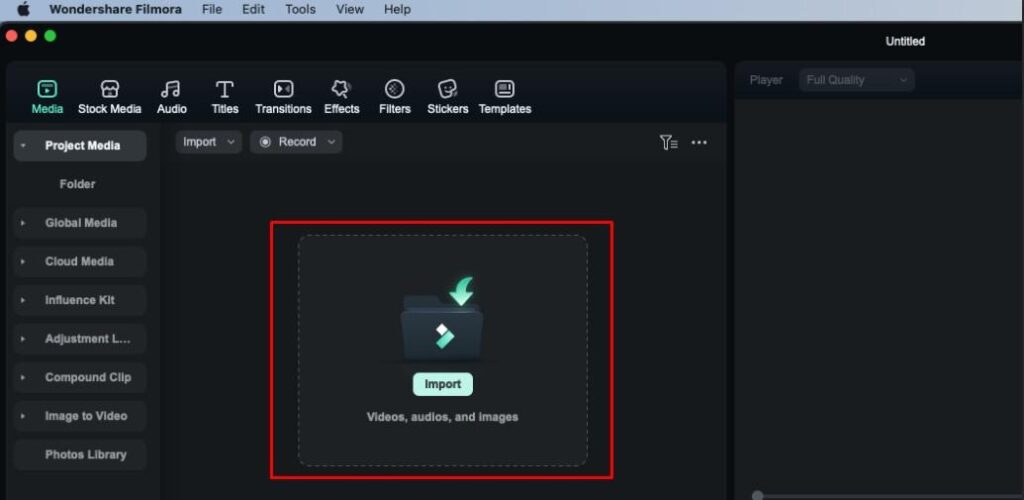Open the Titles text icon
1024x500 pixels.
225,90
